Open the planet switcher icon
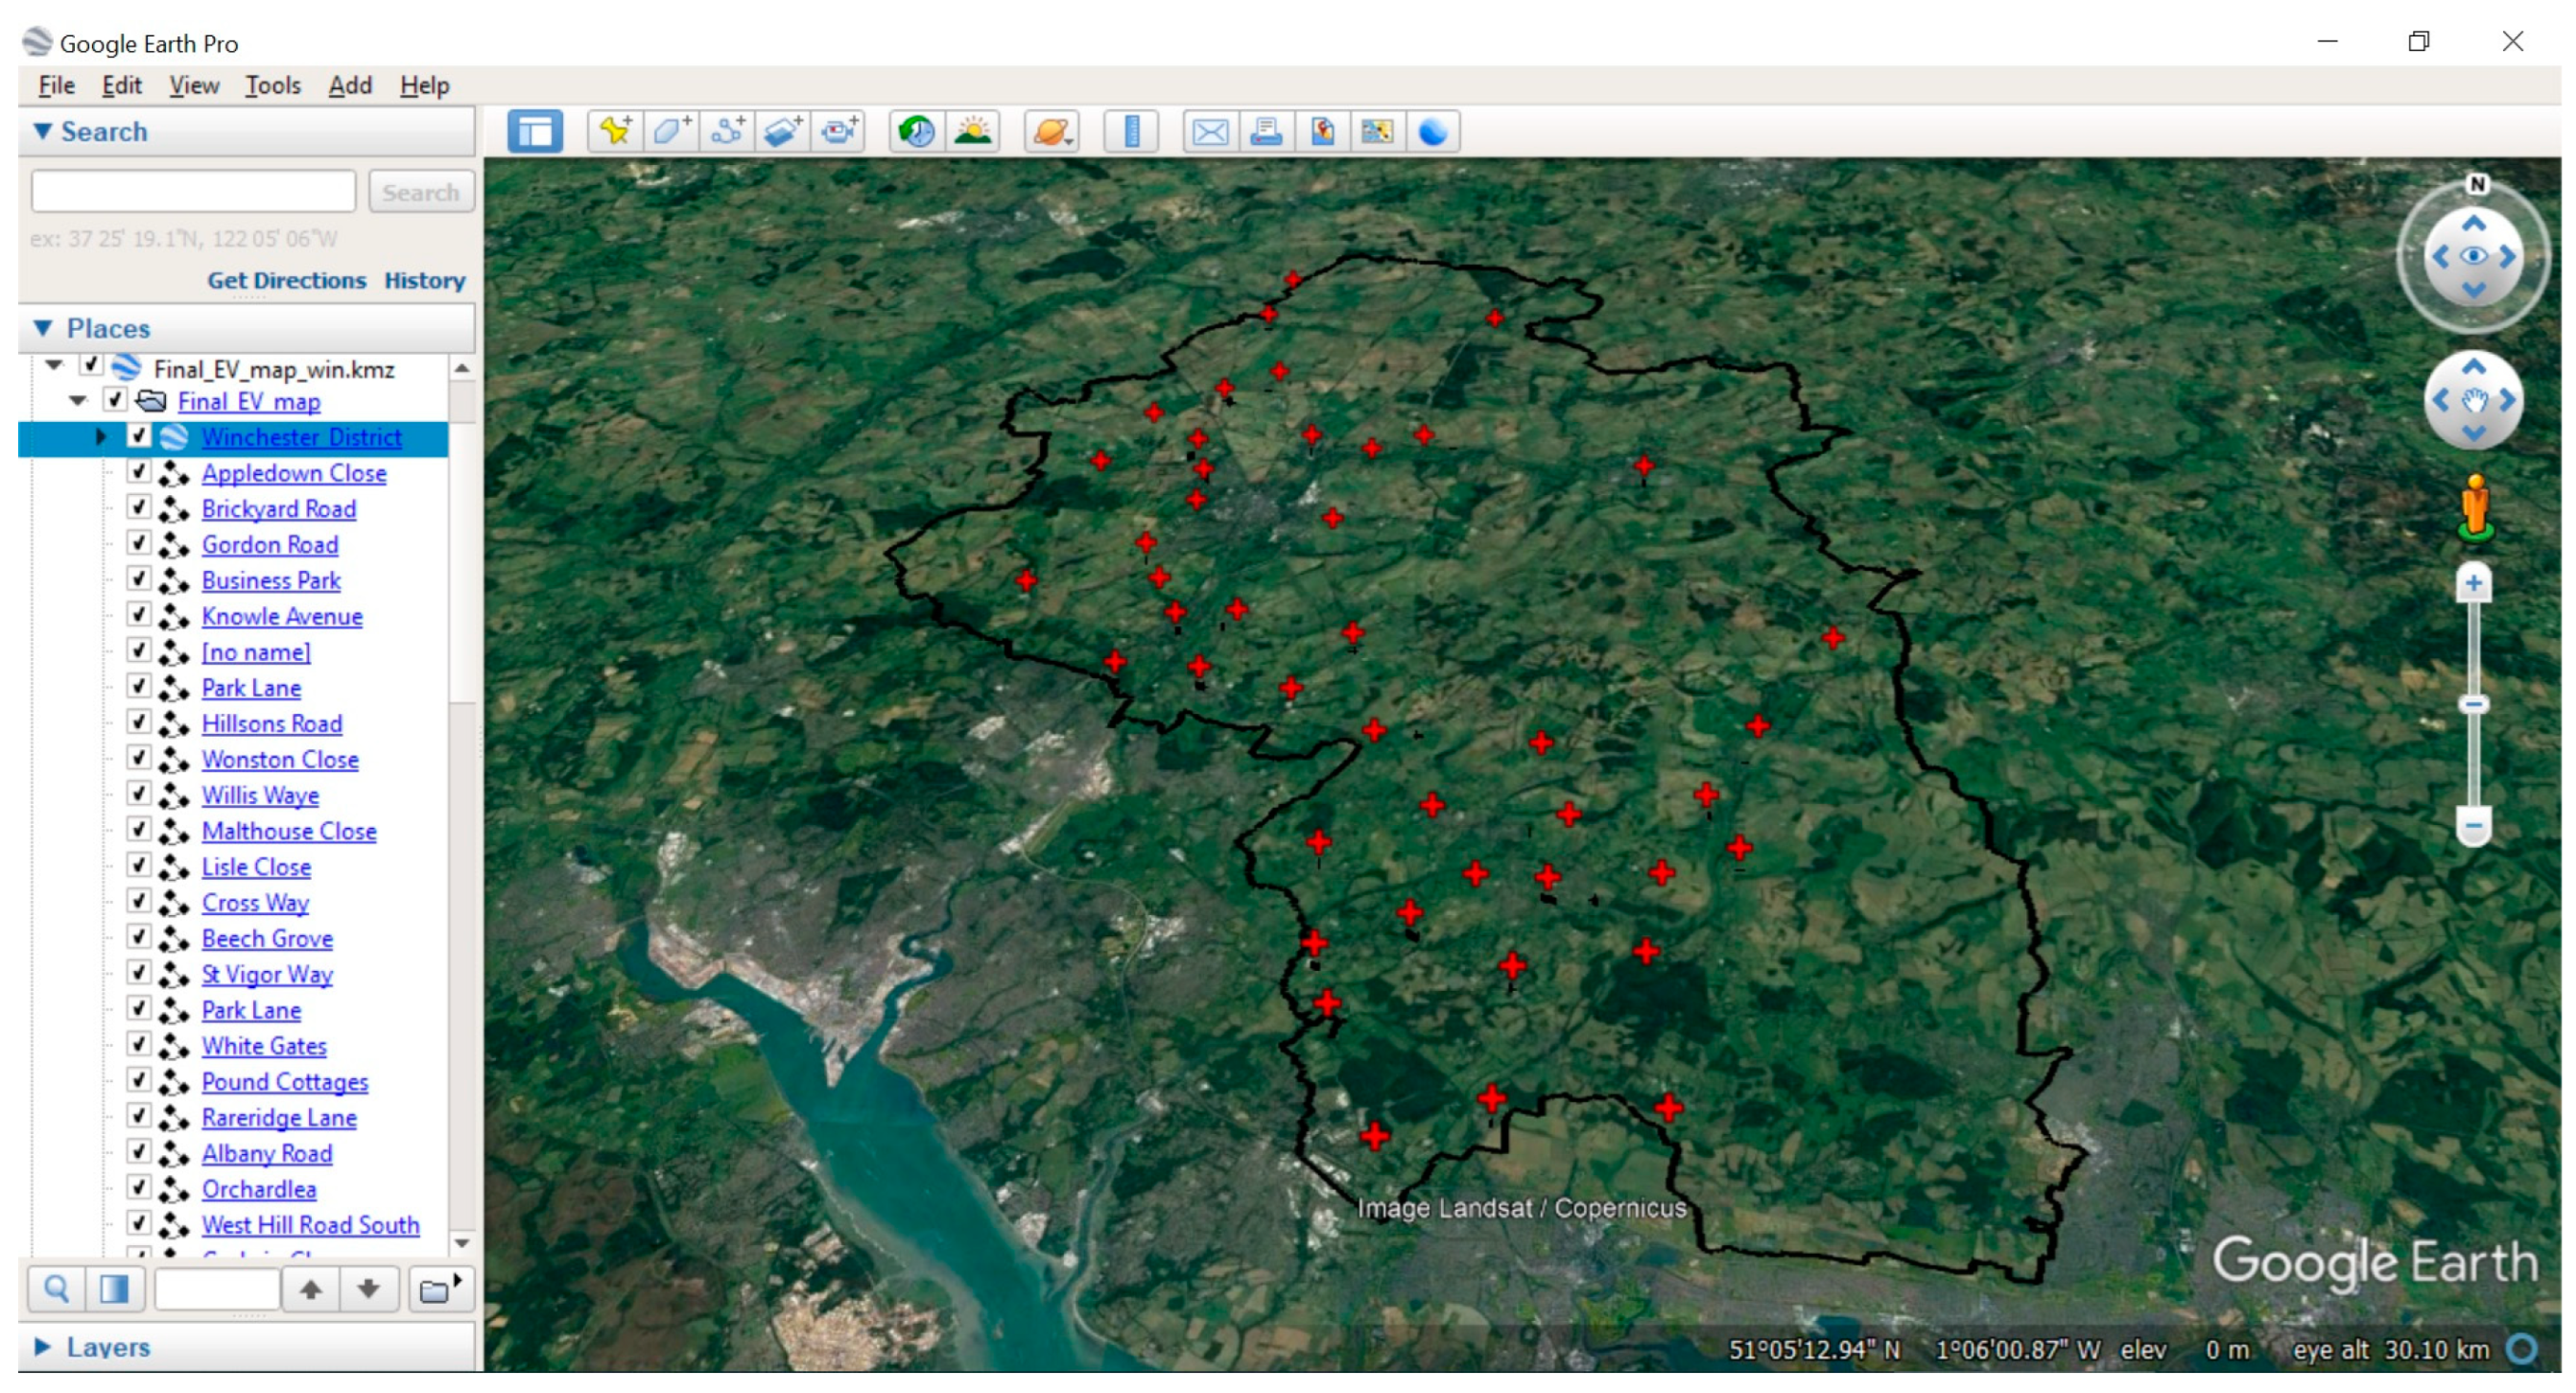The width and height of the screenshot is (2576, 1393). (1051, 131)
